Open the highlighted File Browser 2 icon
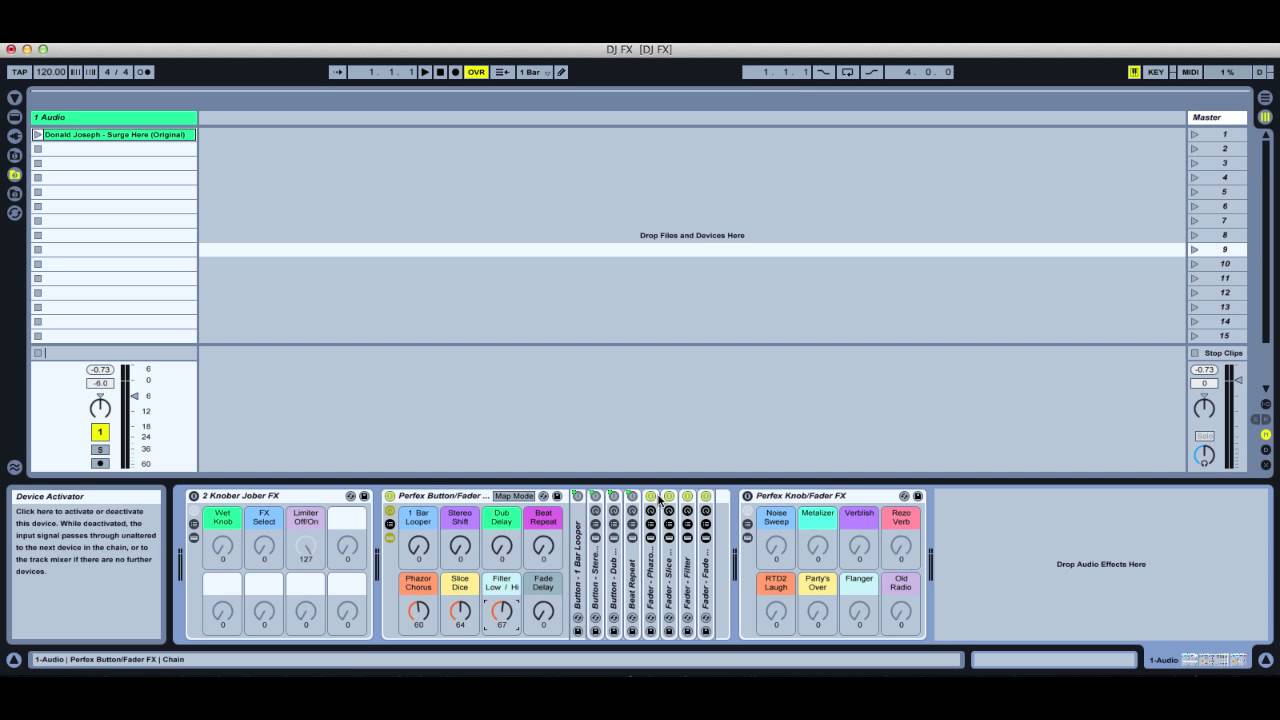1280x720 pixels. (x=15, y=174)
